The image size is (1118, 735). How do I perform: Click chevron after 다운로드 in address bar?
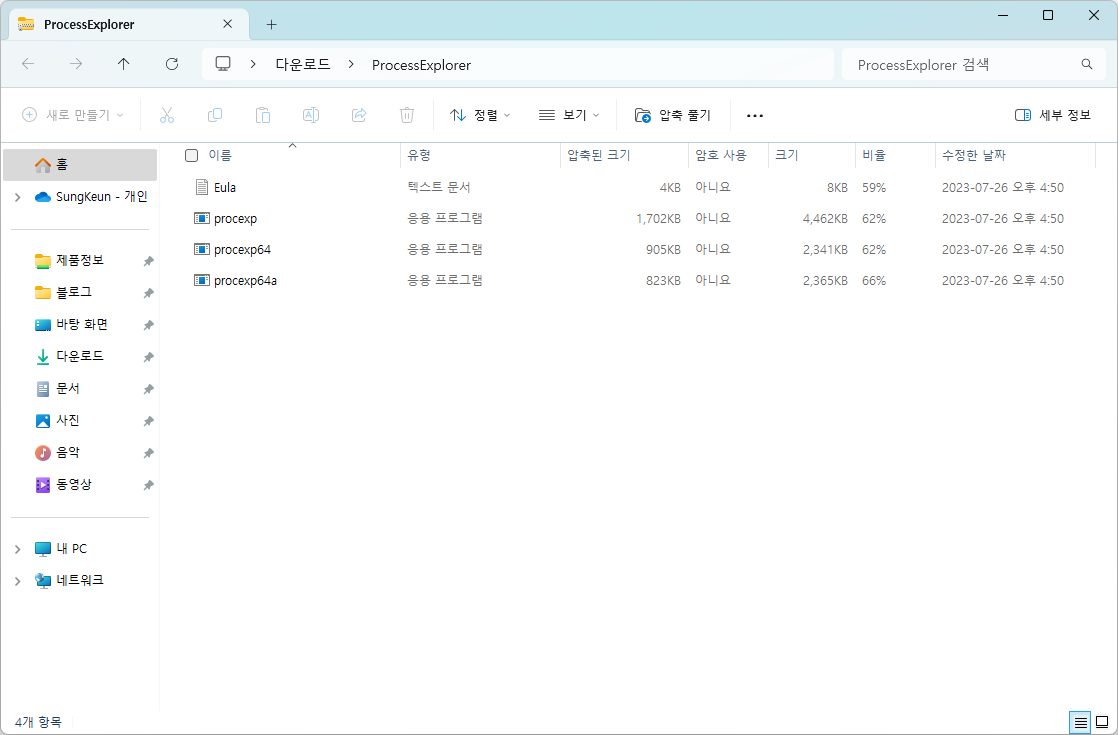click(351, 64)
